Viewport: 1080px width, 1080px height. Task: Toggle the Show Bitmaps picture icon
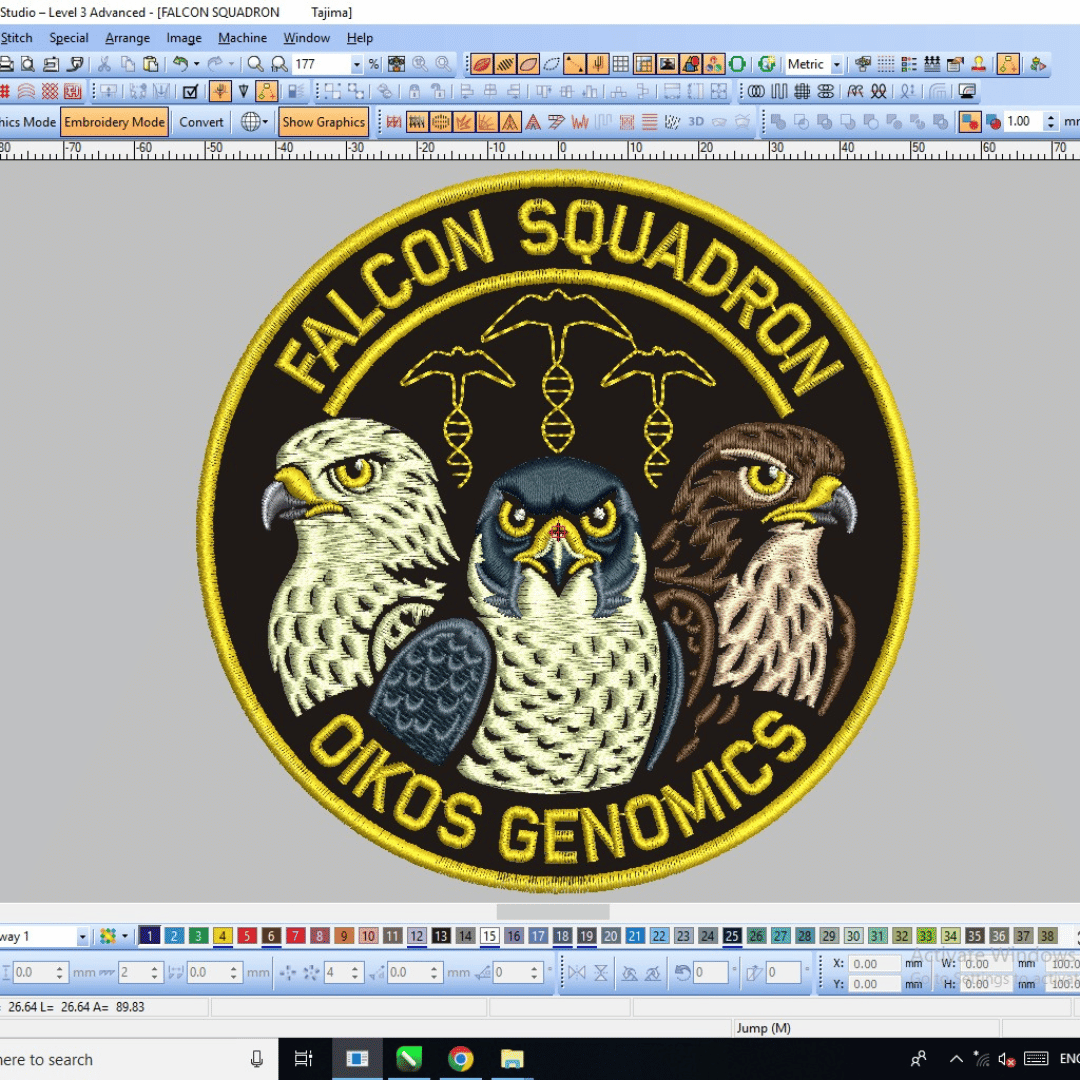click(667, 64)
